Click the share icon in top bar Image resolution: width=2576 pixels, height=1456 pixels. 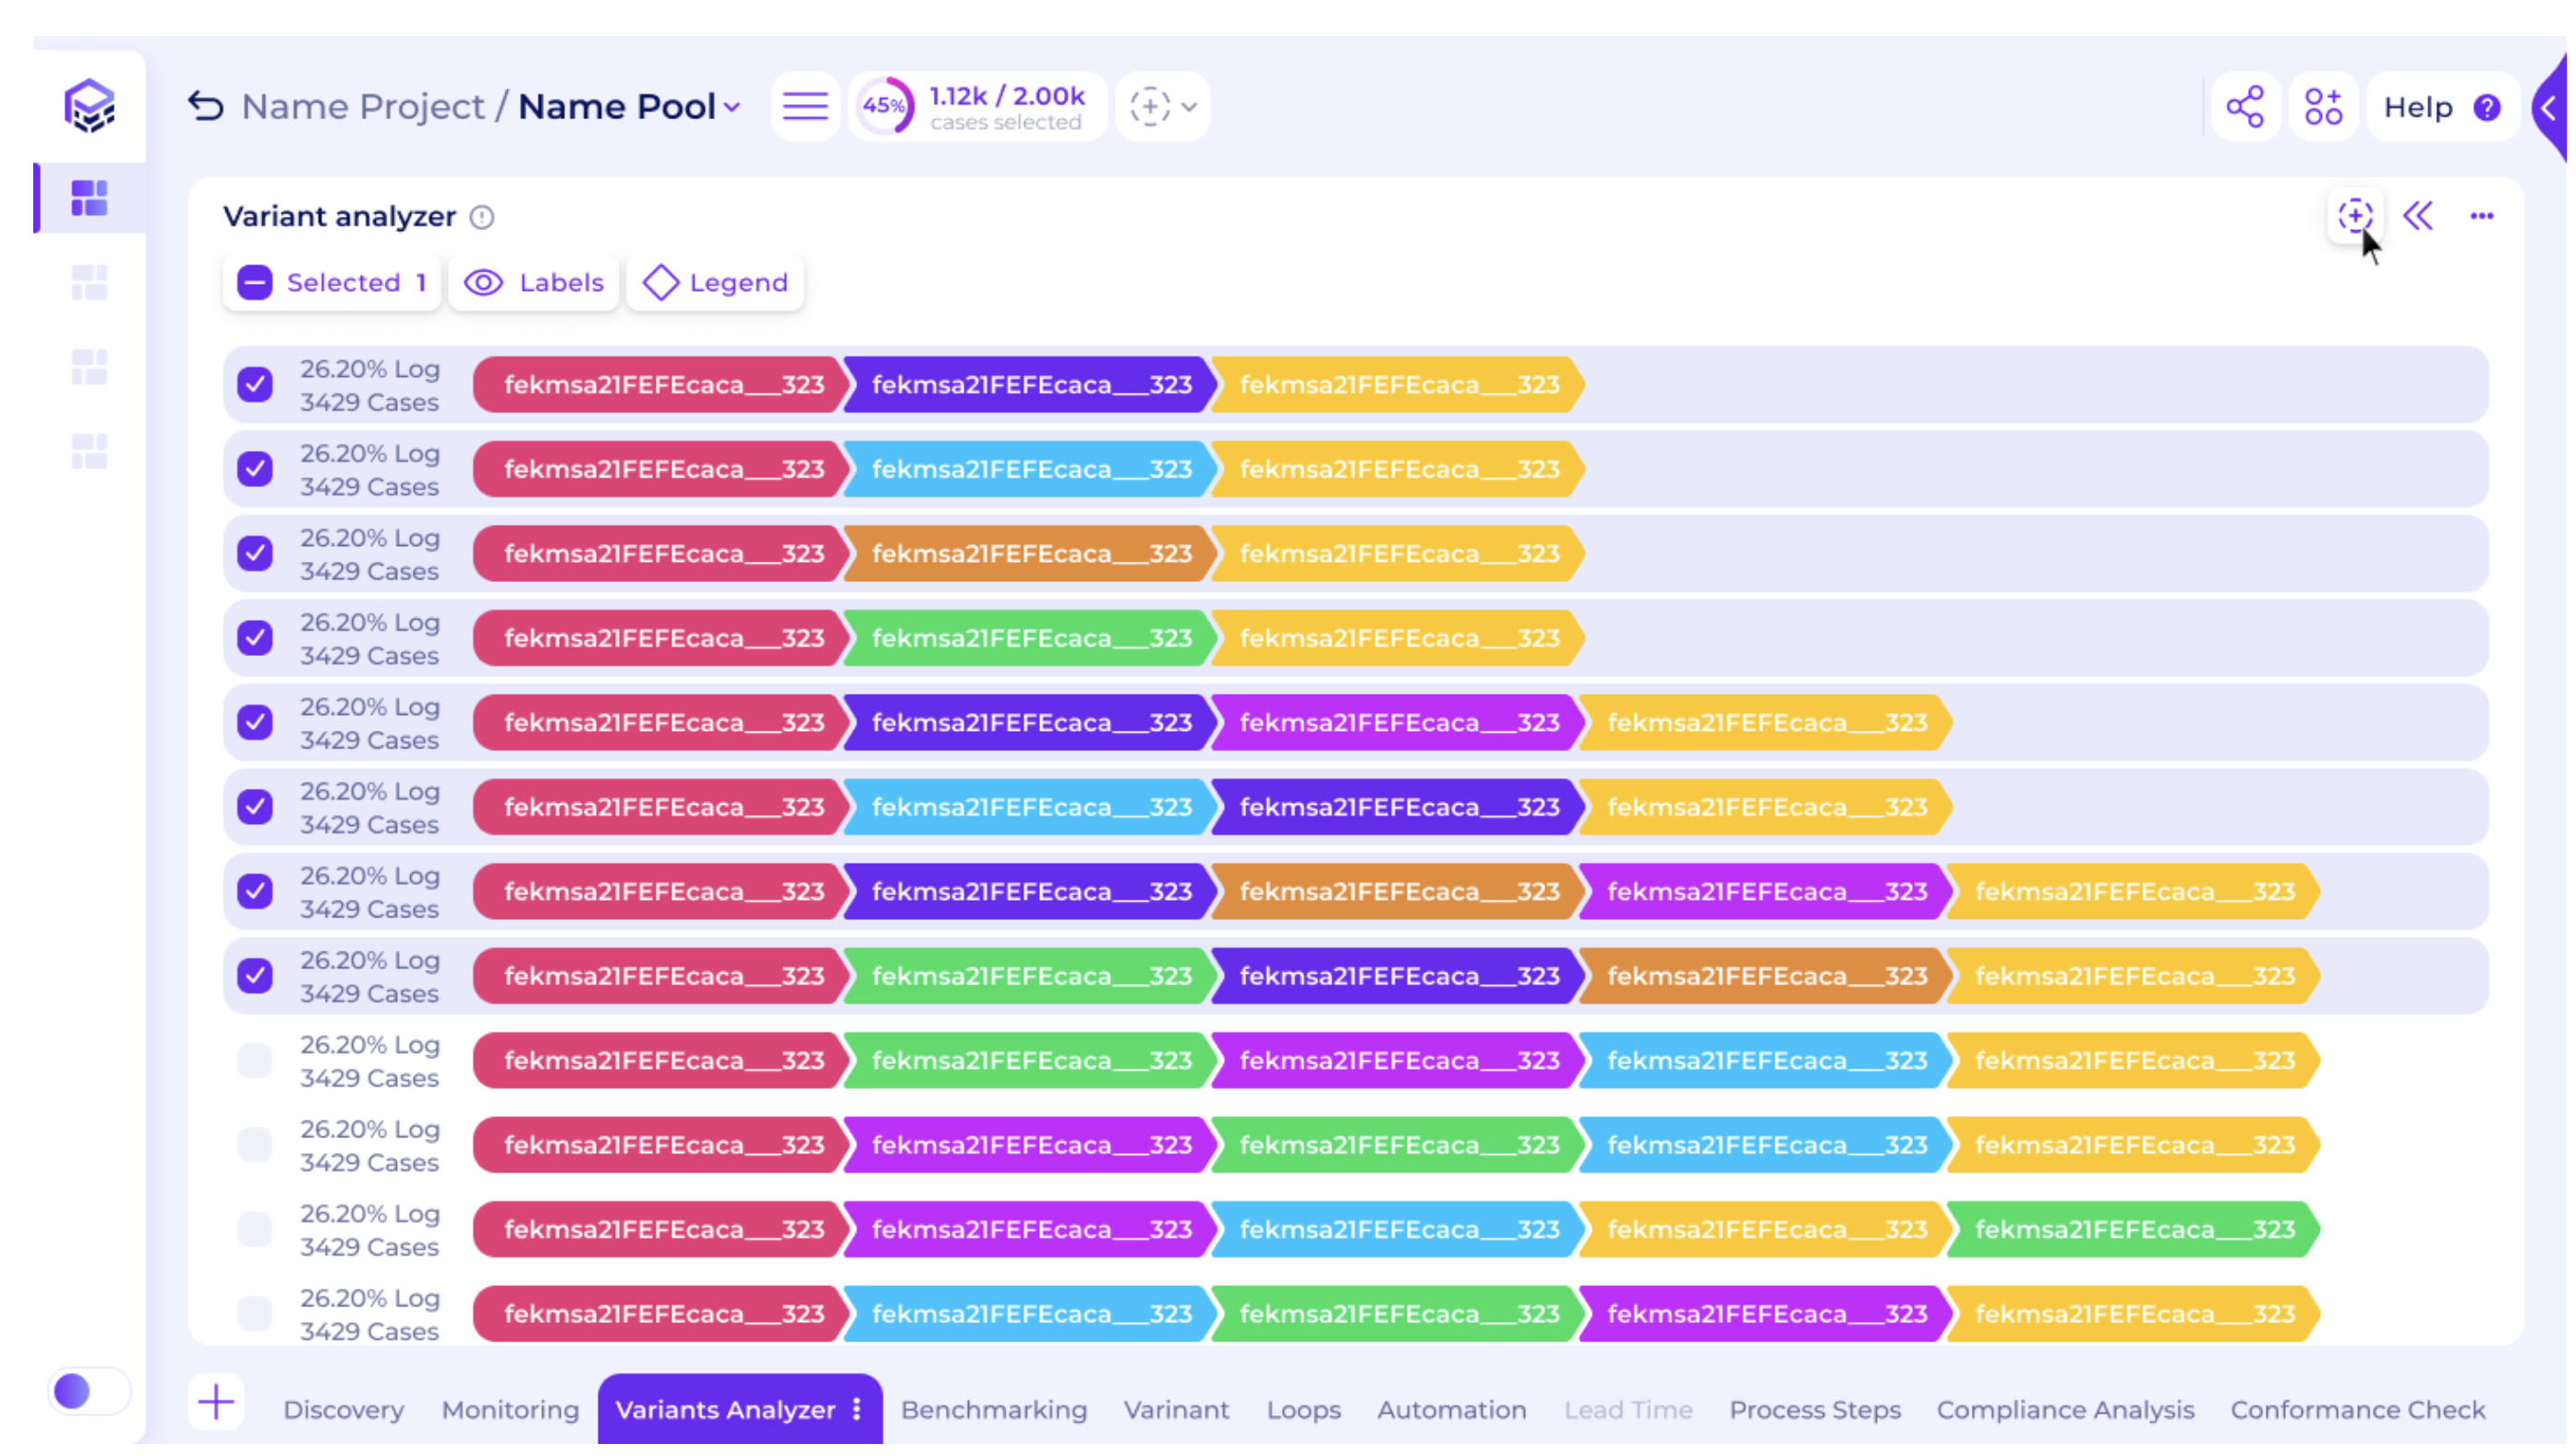click(x=2246, y=107)
